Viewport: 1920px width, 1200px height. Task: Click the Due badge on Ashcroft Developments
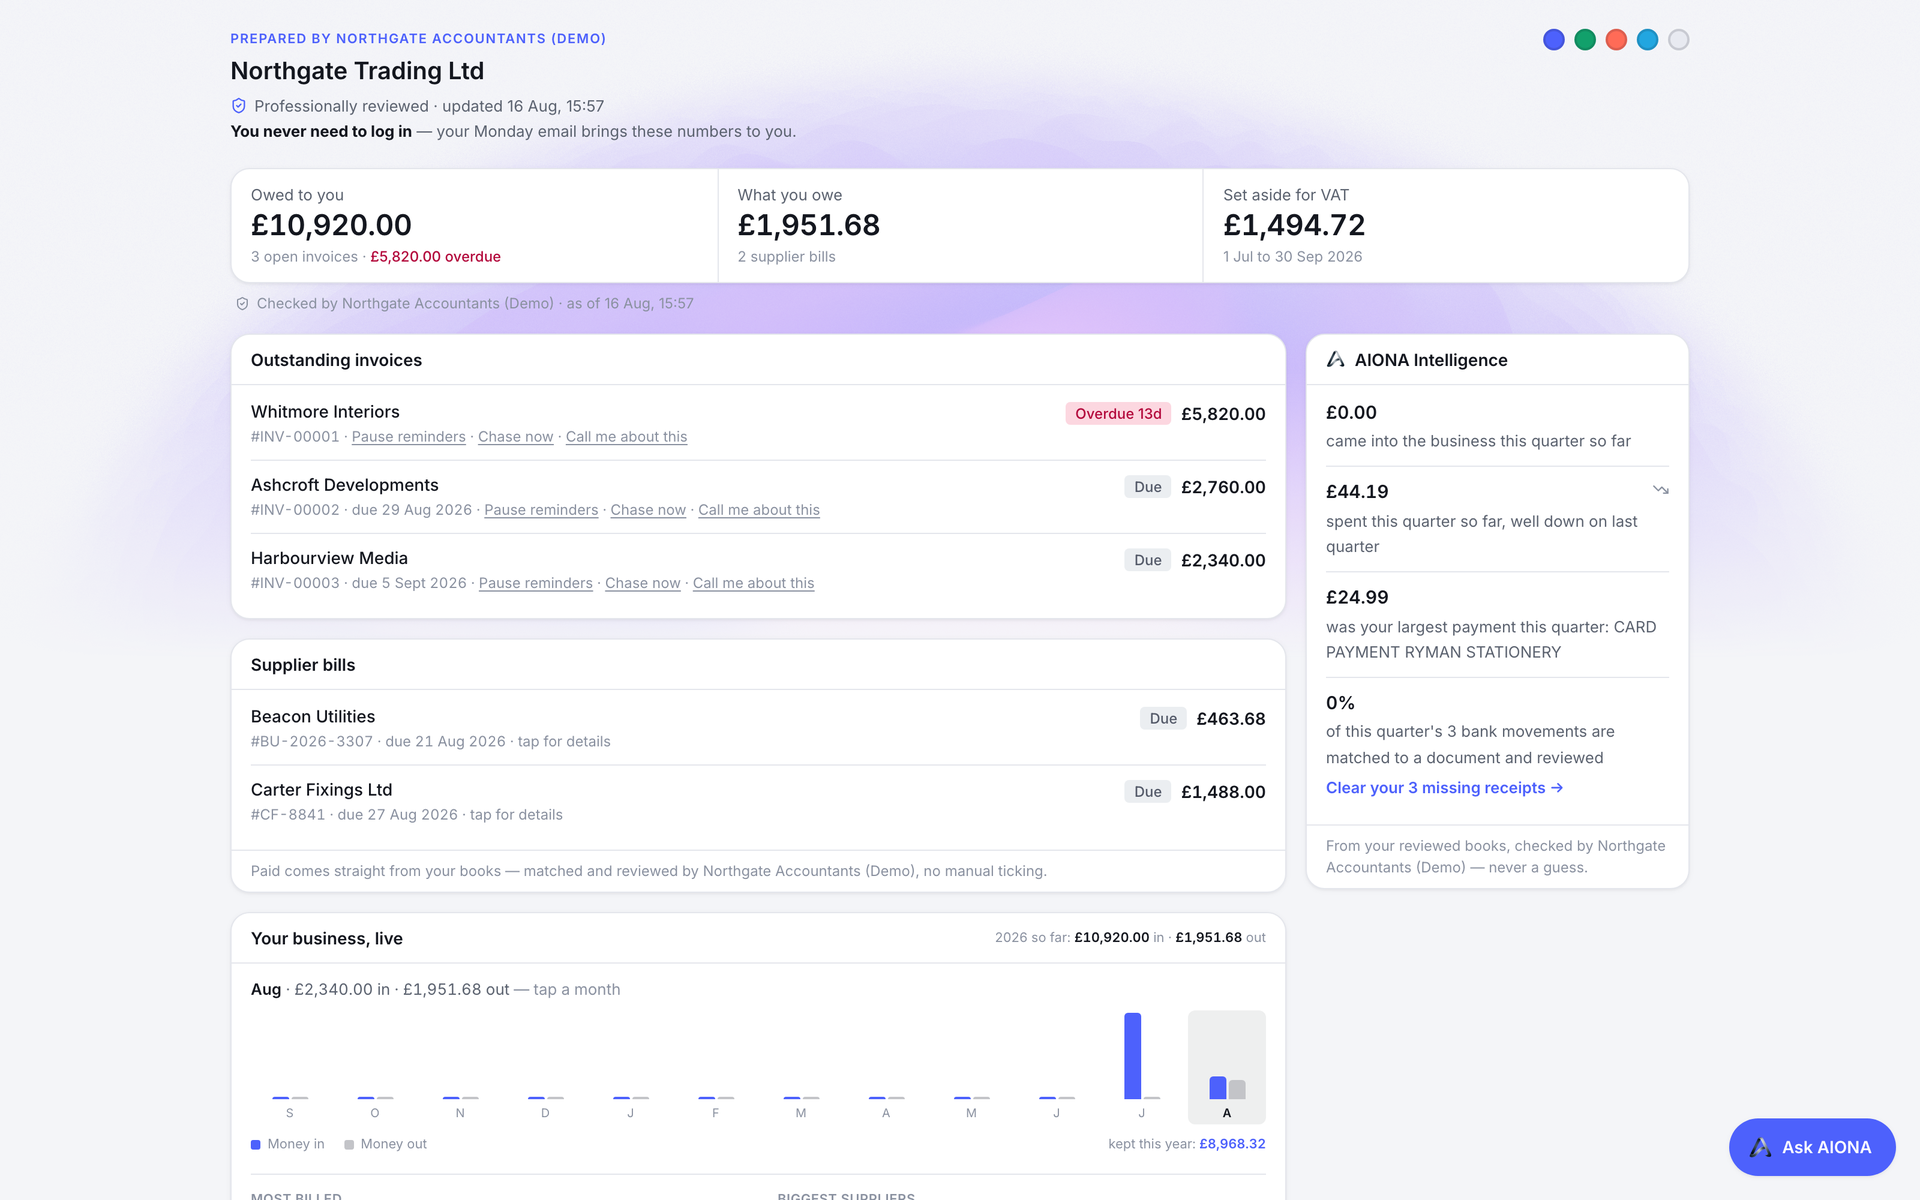1148,487
